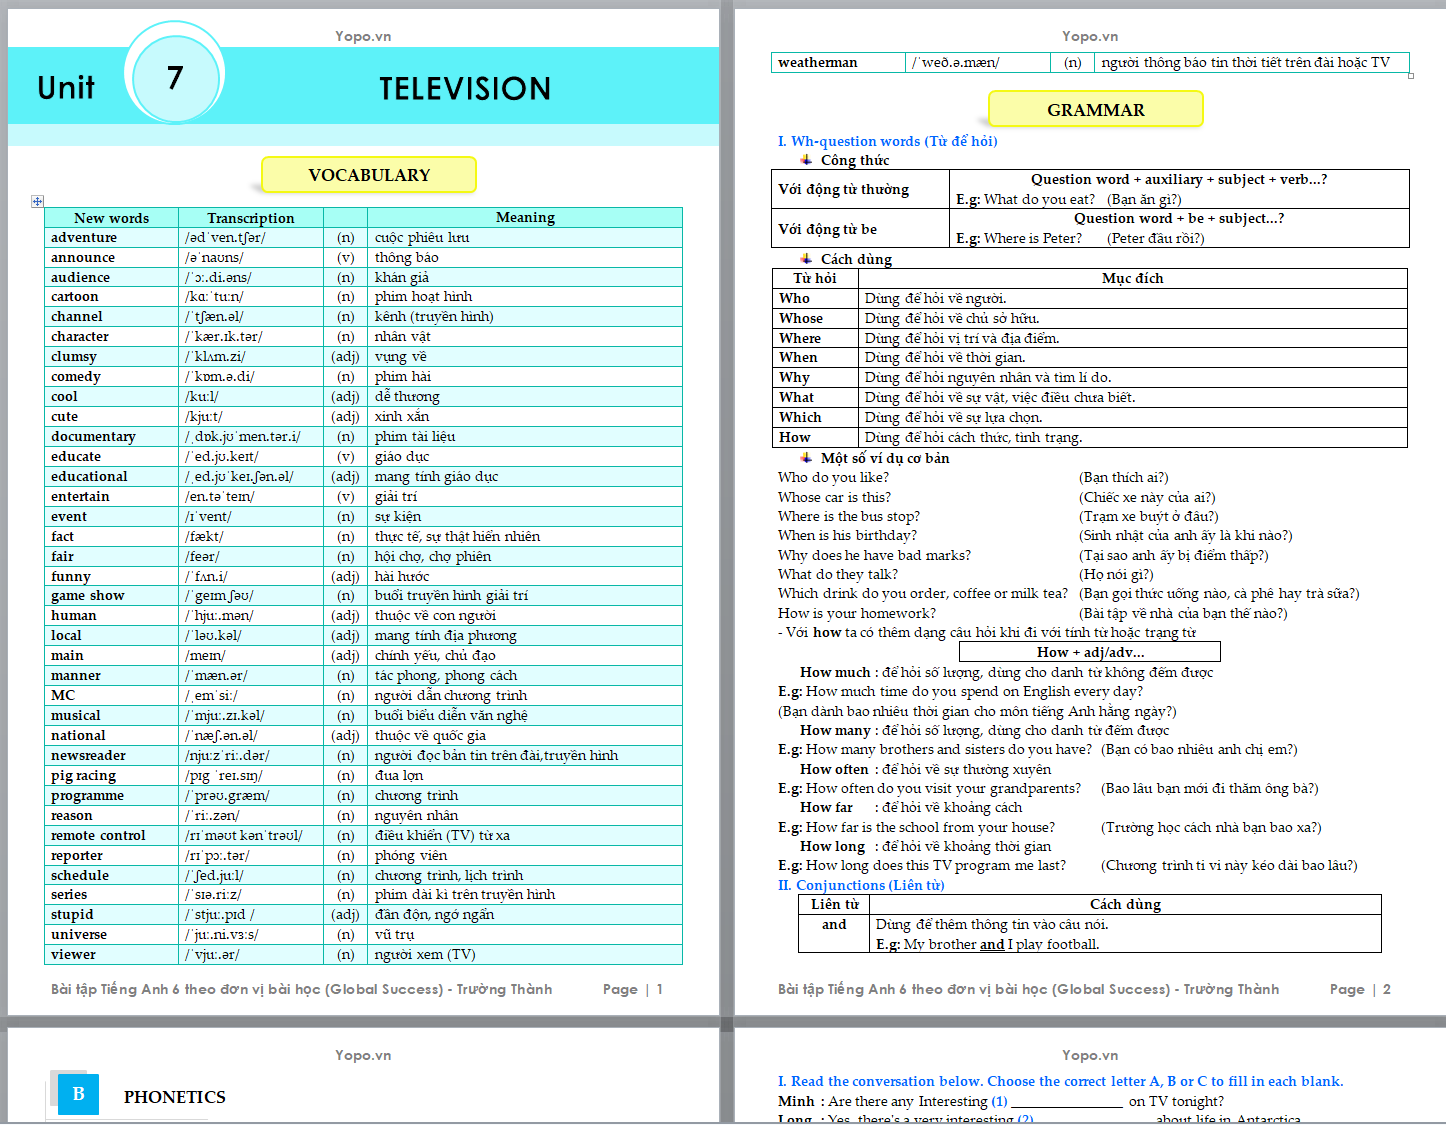Click the bullet icon beside "Một số ví dụ cơ bản"
1446x1125 pixels.
point(806,458)
